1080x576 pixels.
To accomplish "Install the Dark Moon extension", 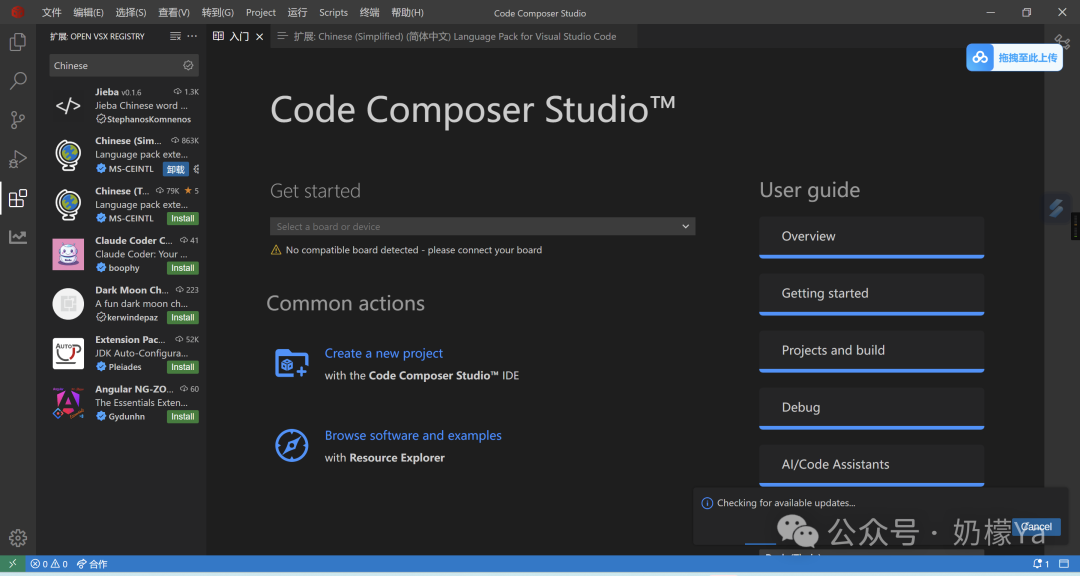I will [183, 318].
